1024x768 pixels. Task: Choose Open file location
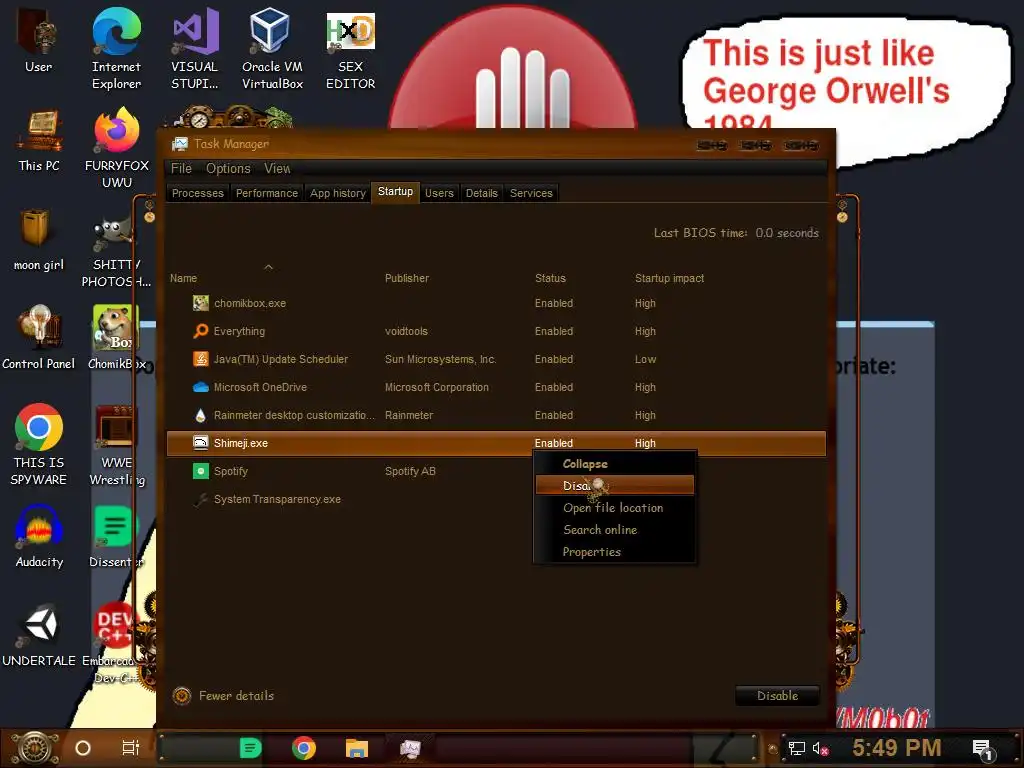coord(615,507)
